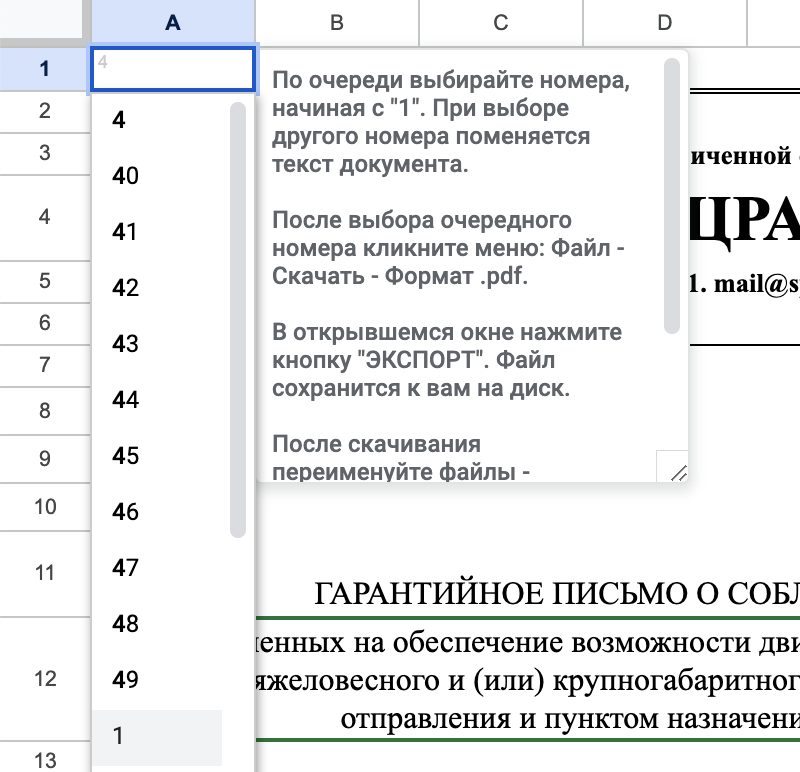Screen dimensions: 800x772
Task: Select row 6 header
Action: [45, 323]
